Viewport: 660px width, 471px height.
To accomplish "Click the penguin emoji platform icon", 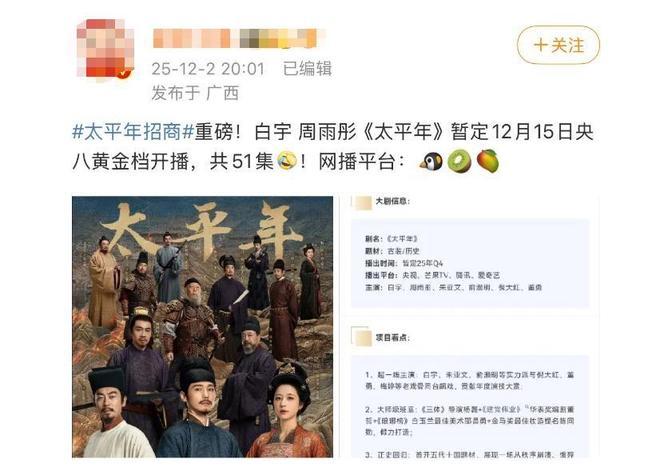I will point(431,161).
